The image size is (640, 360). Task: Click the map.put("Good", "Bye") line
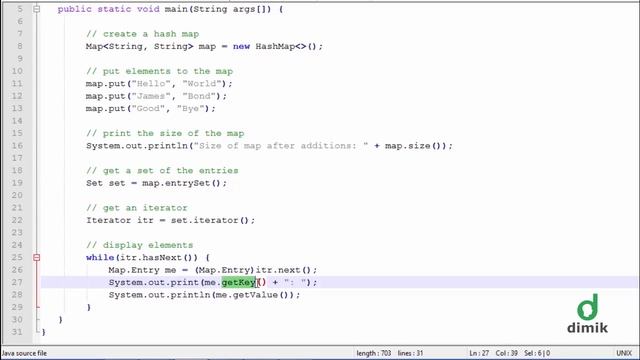(x=150, y=109)
